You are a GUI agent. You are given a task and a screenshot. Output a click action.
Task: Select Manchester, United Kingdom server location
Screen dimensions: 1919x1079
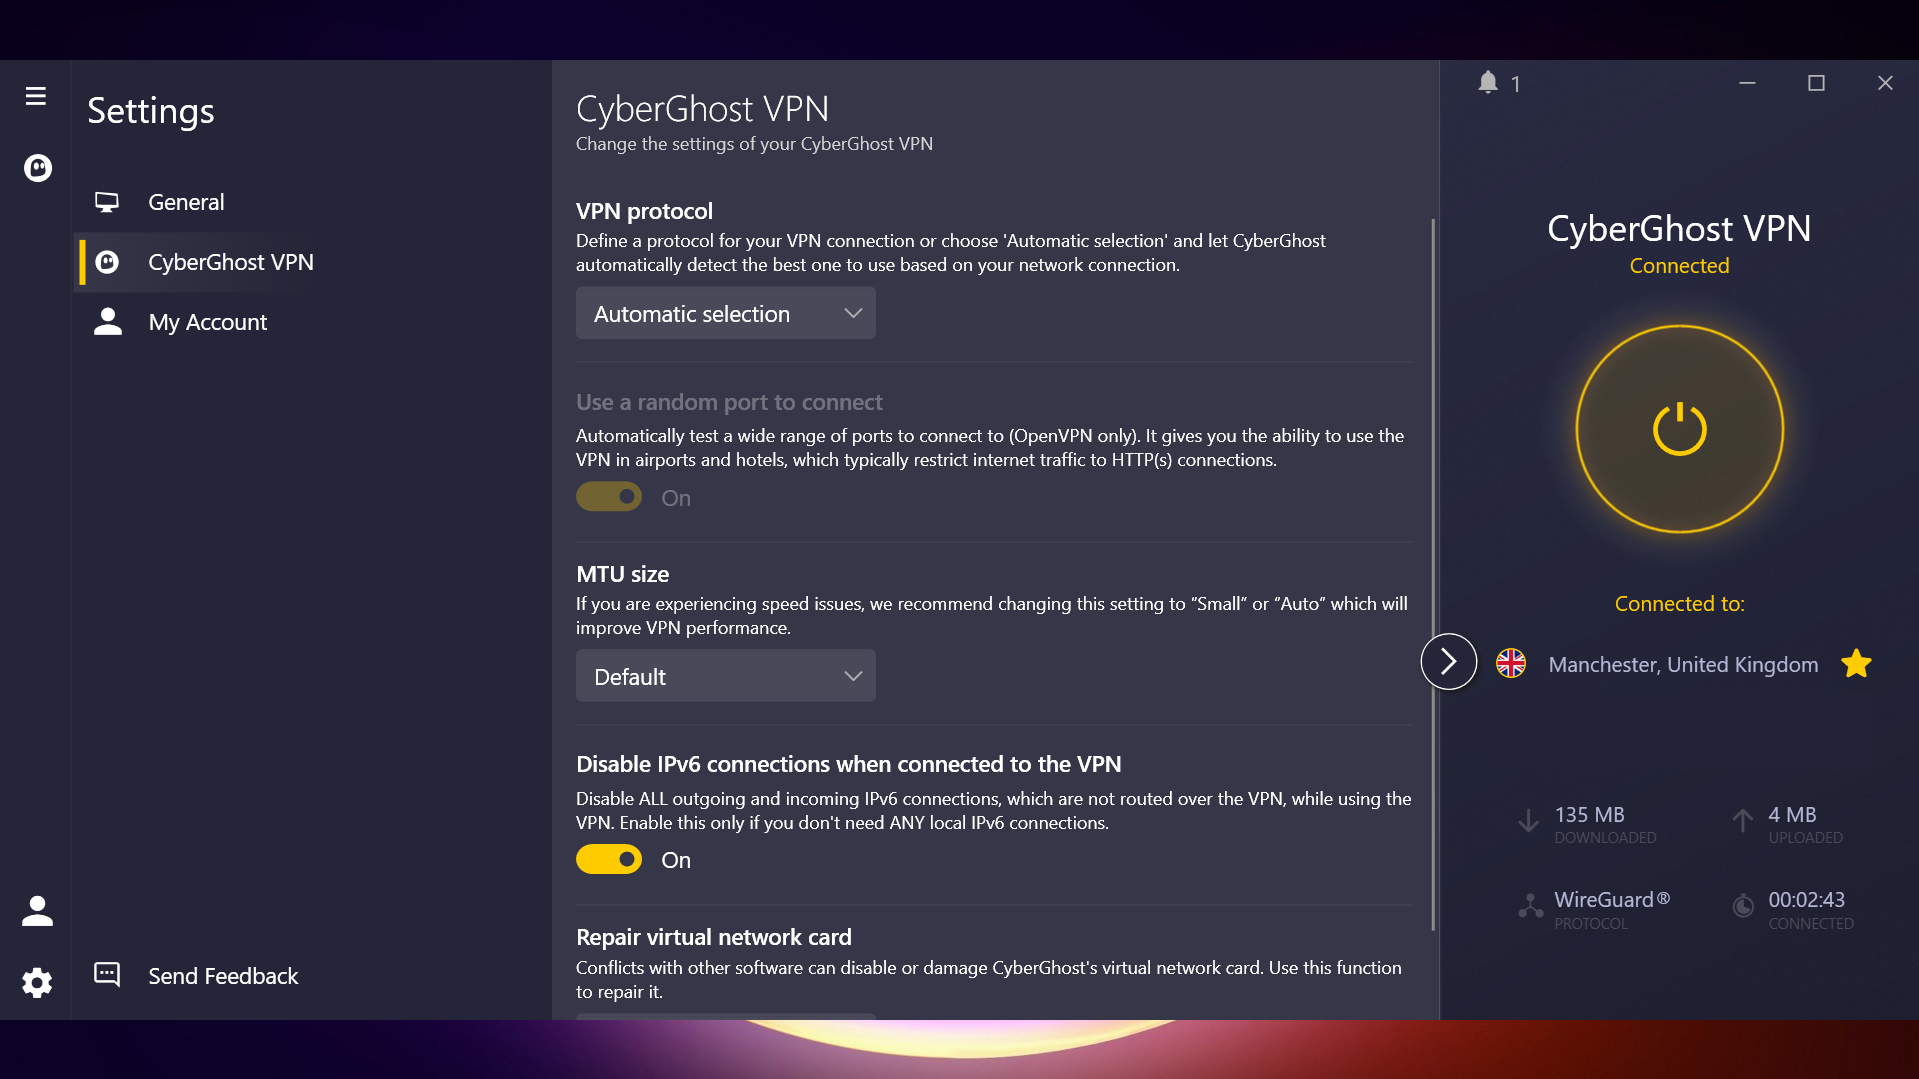click(1684, 665)
